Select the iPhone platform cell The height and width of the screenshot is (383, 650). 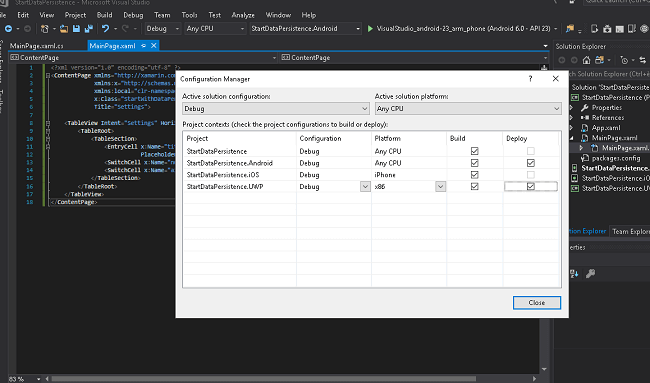click(x=385, y=175)
